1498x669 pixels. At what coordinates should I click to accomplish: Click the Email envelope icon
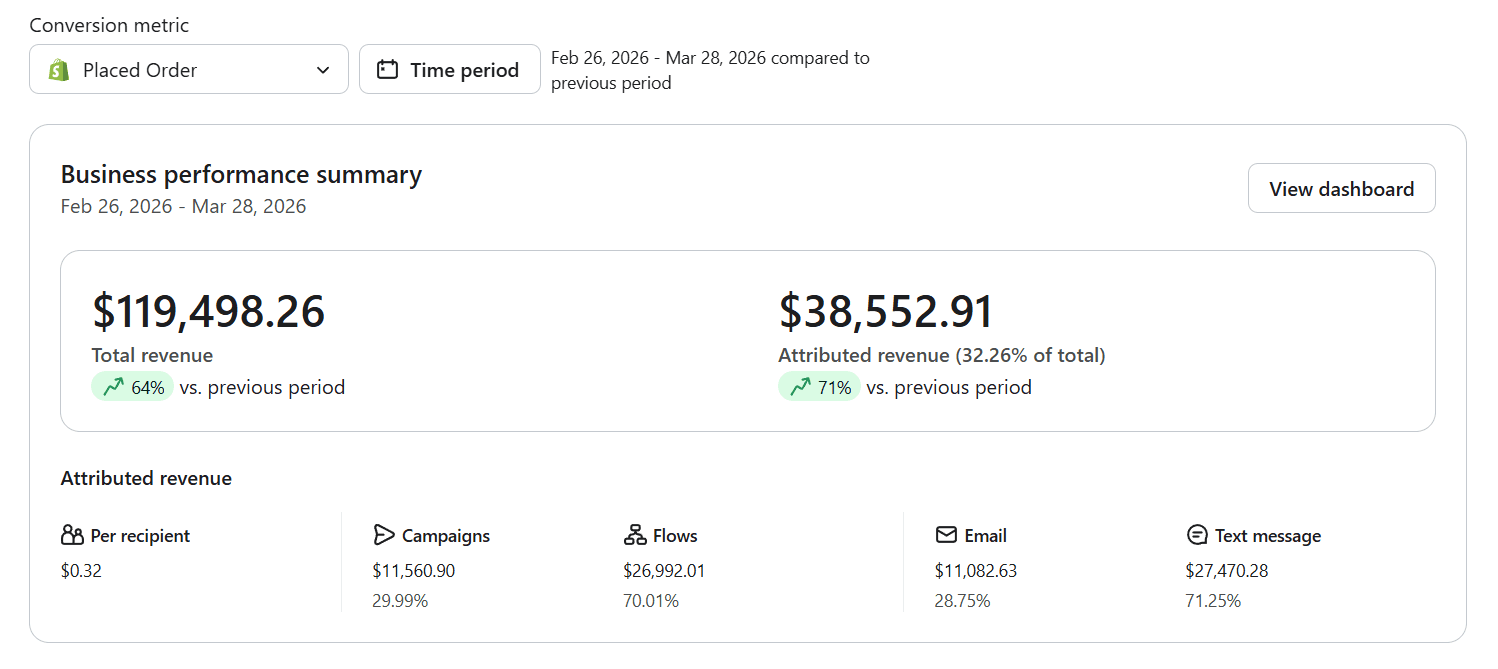[945, 535]
